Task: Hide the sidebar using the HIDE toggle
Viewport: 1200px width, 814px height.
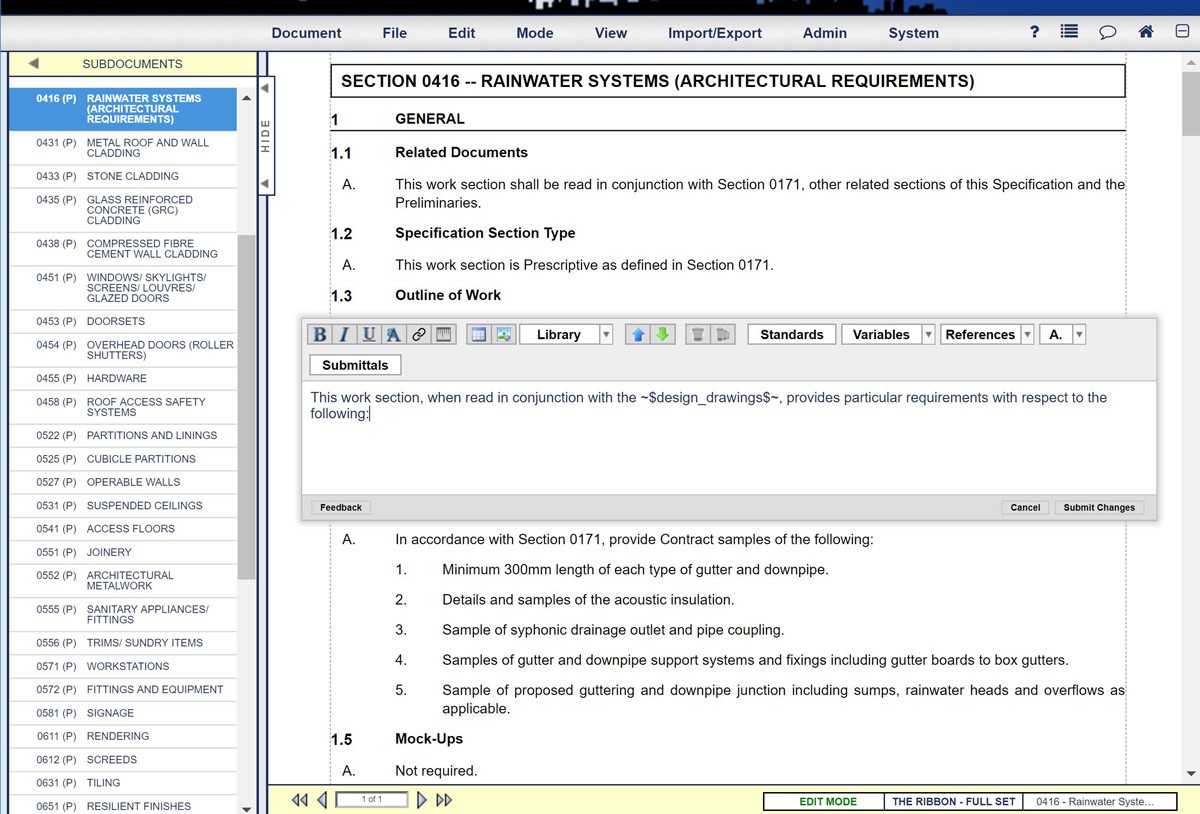Action: tap(265, 136)
